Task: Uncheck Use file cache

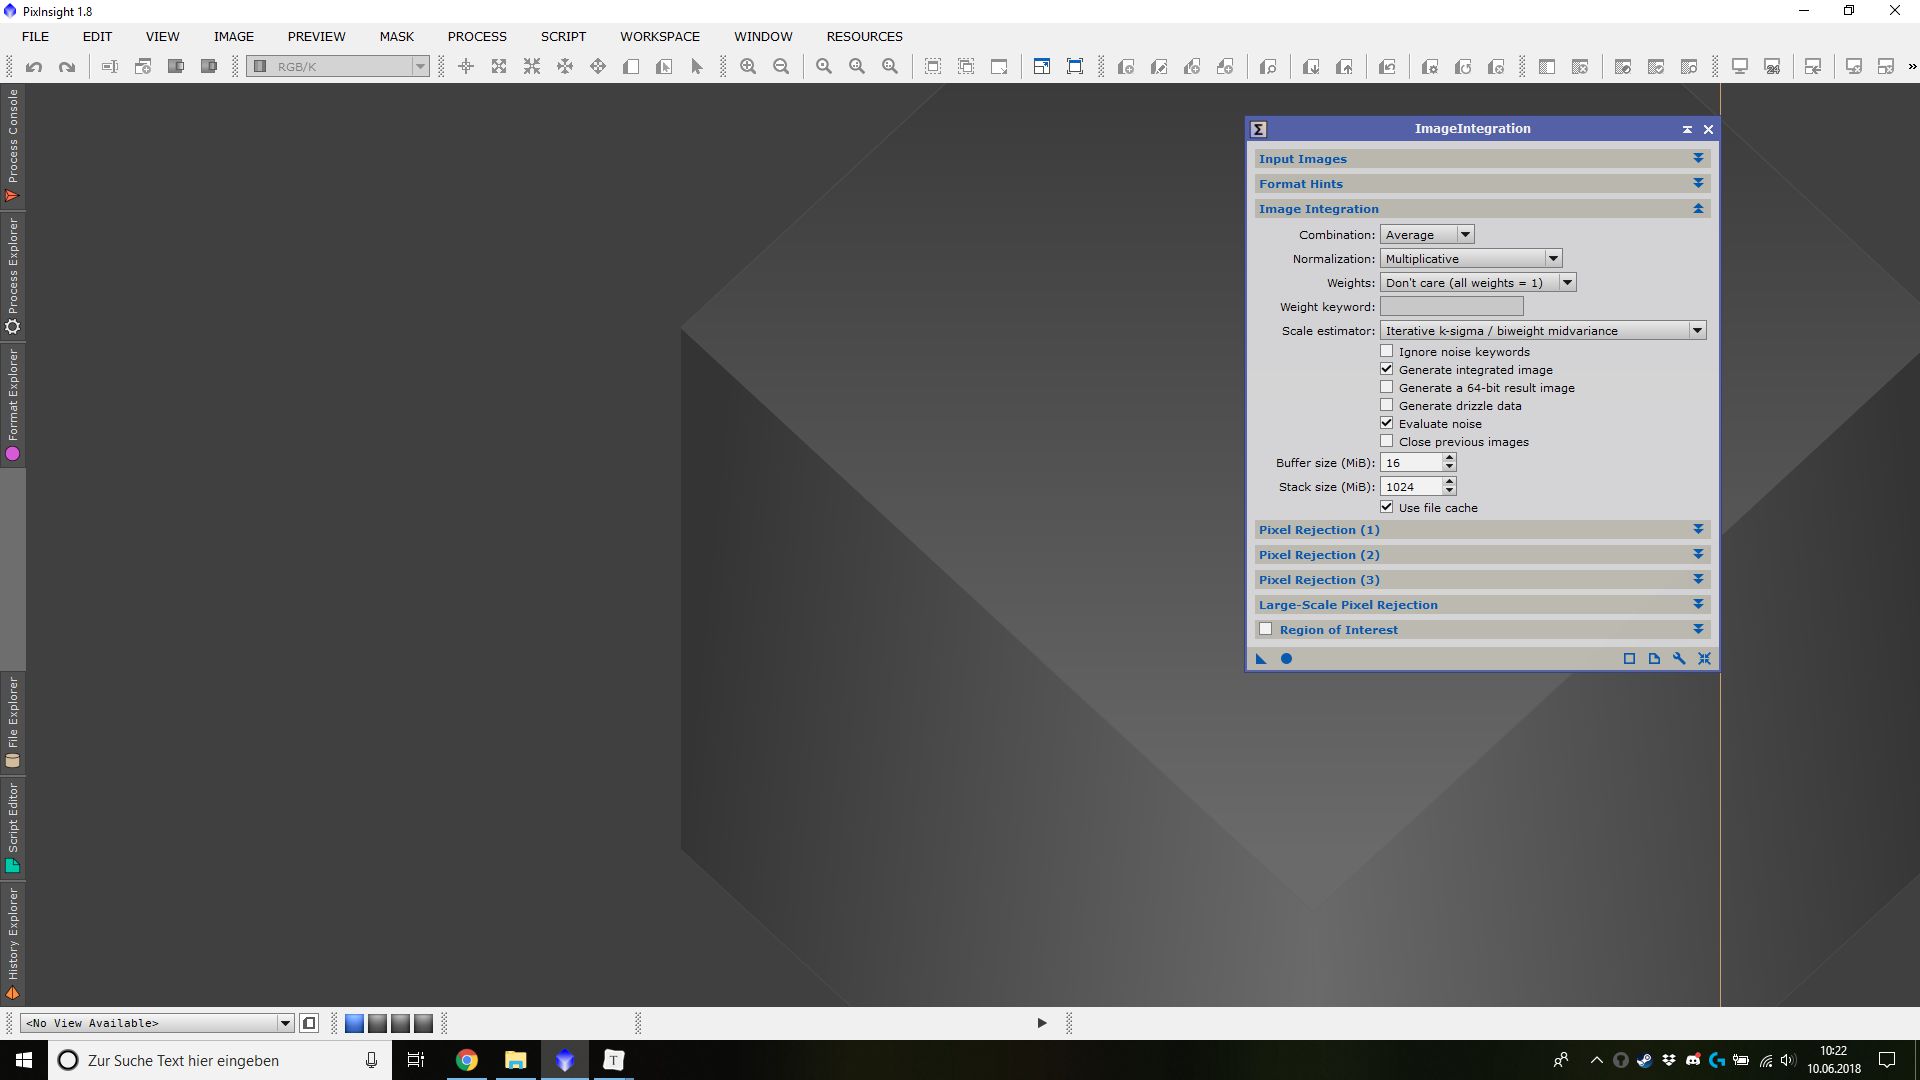Action: [x=1387, y=507]
